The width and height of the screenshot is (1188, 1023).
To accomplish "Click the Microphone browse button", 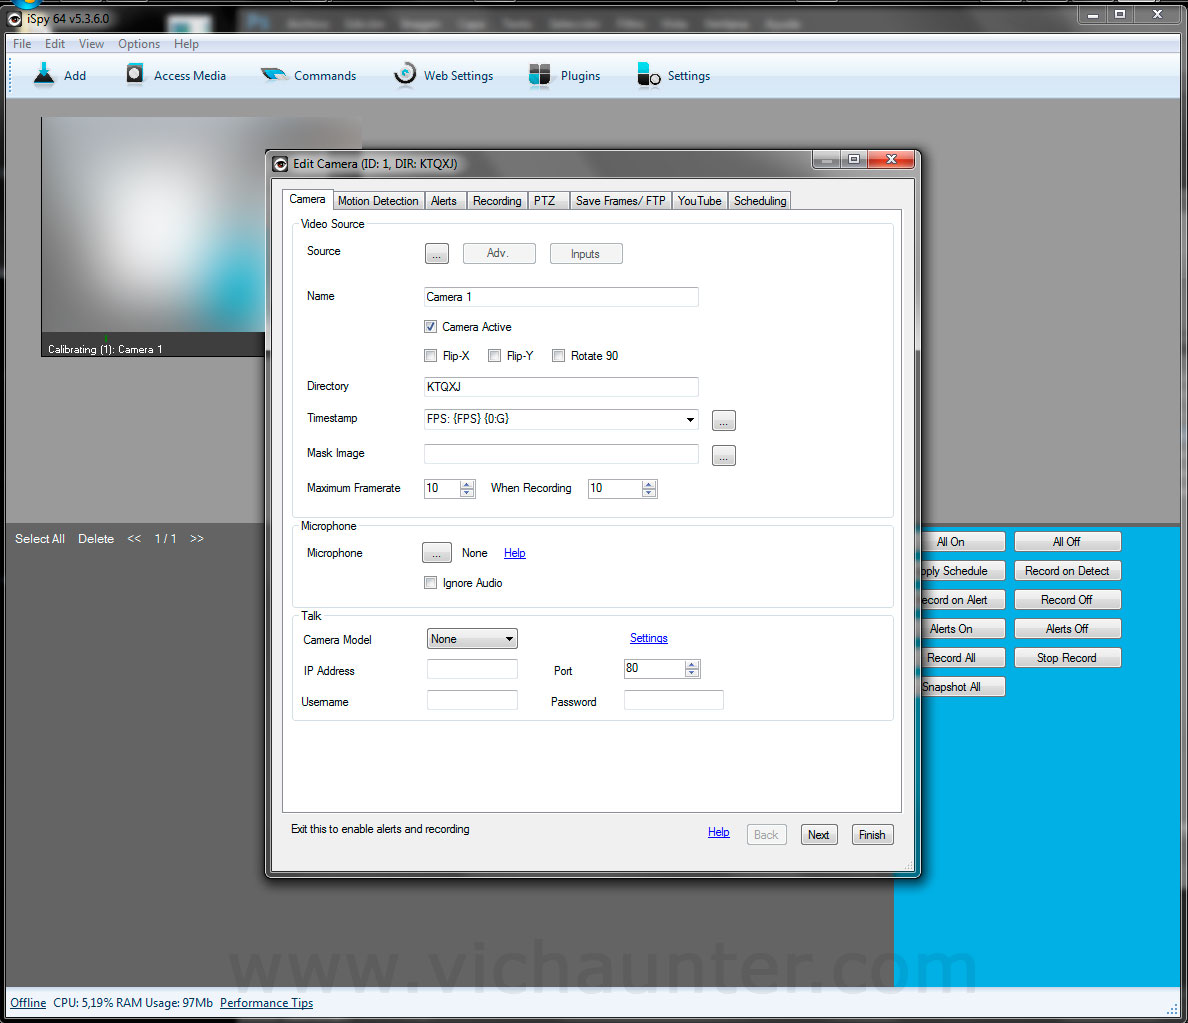I will [436, 553].
